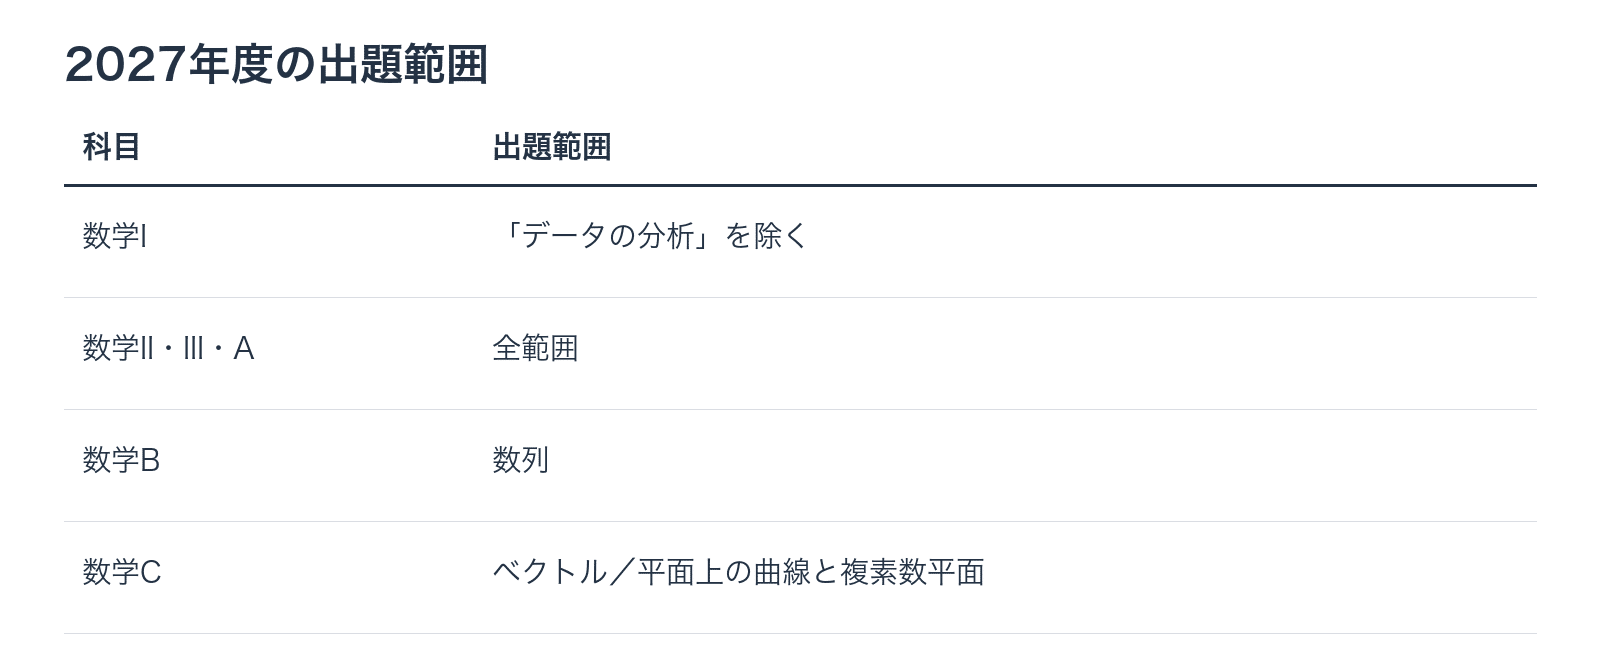Click the 数列 scope cell

521,460
